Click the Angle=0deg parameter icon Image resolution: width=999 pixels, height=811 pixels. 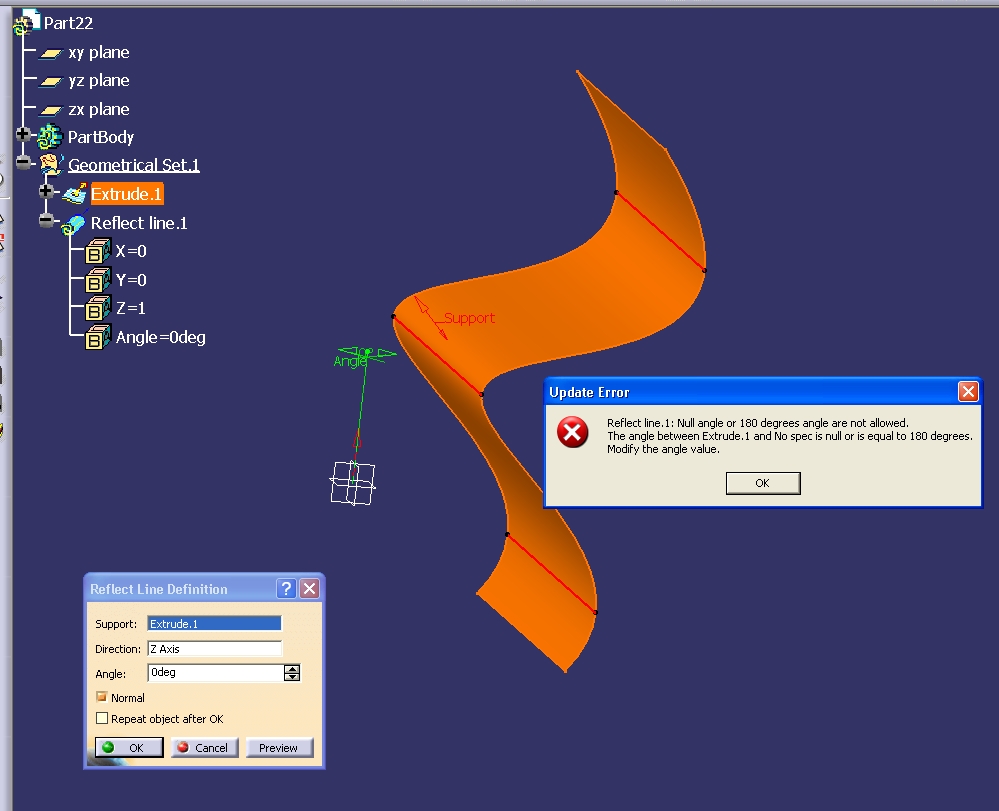[97, 337]
